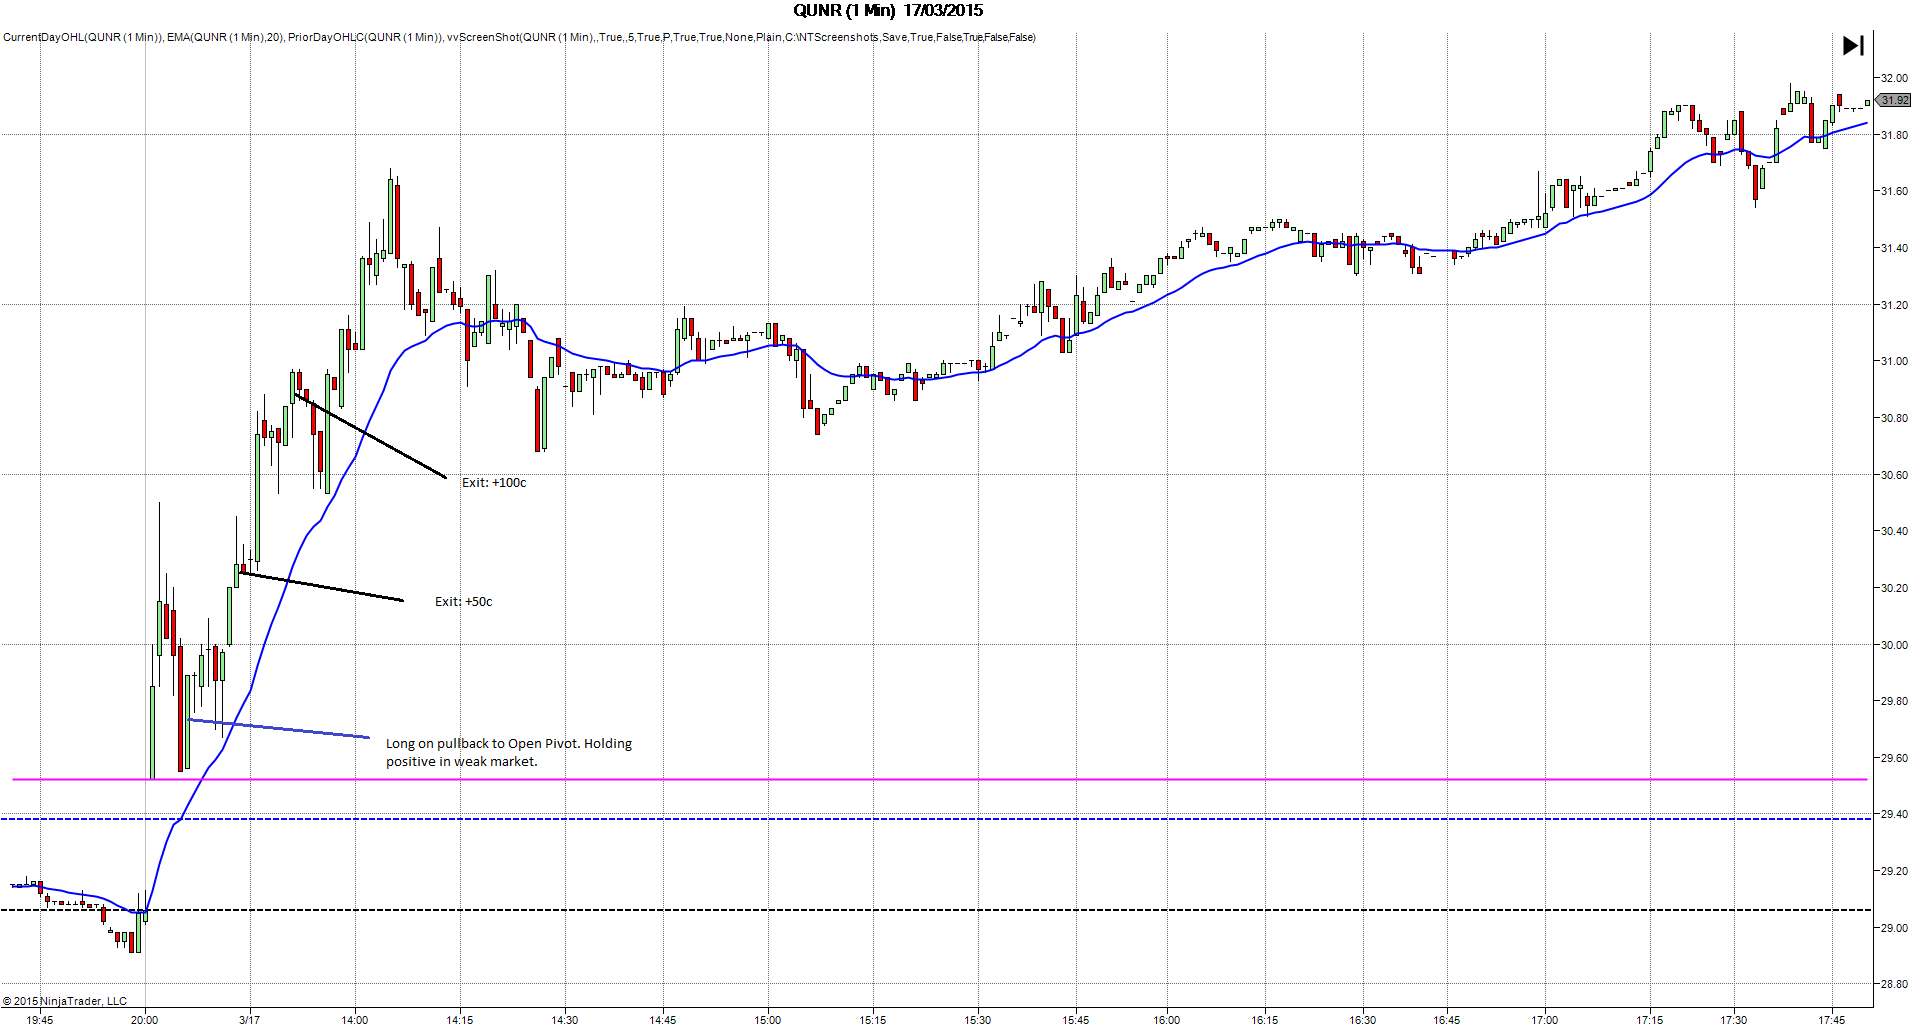Click the jump-to-latest-bar arrow icon

pyautogui.click(x=1853, y=45)
